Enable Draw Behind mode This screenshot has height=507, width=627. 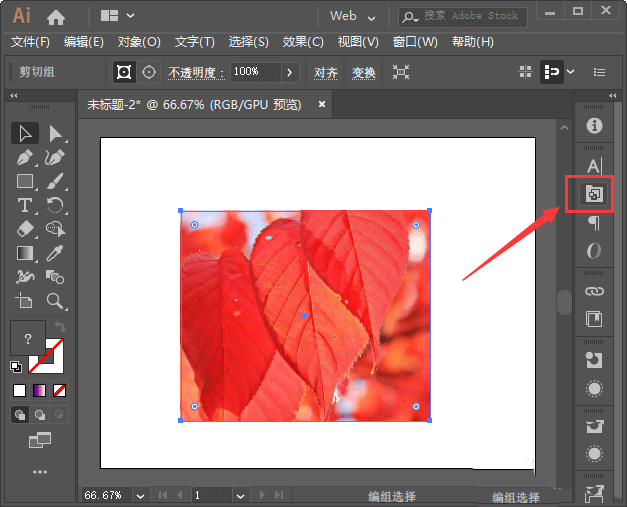point(40,414)
